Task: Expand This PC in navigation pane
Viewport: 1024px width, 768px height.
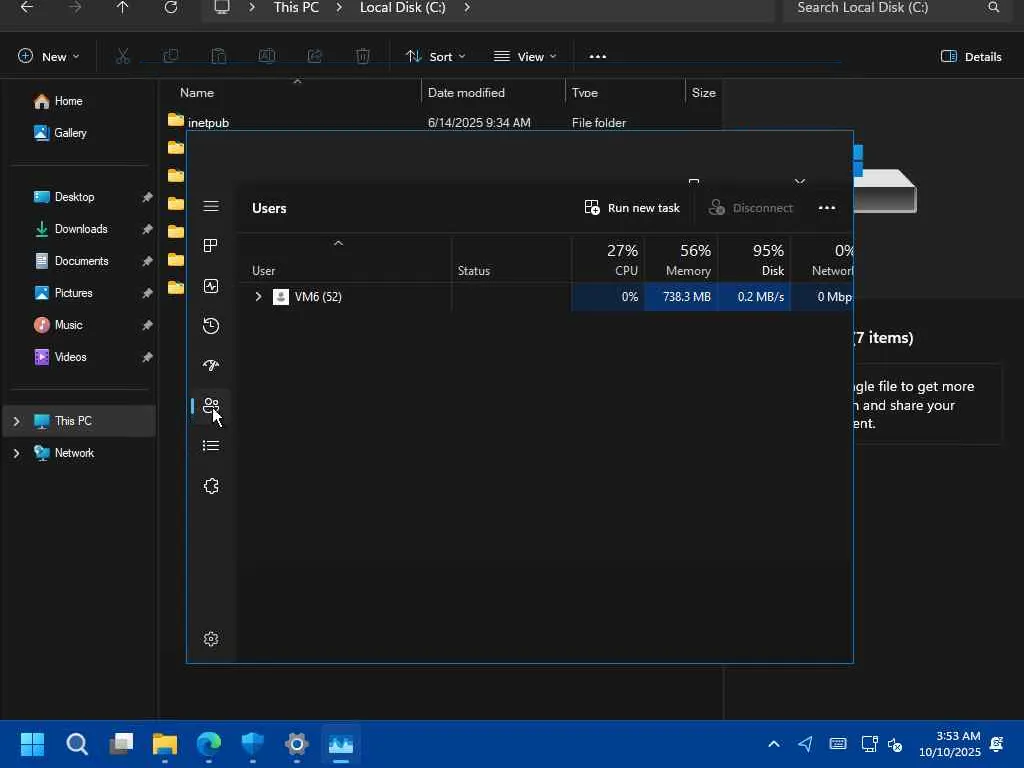Action: point(16,421)
